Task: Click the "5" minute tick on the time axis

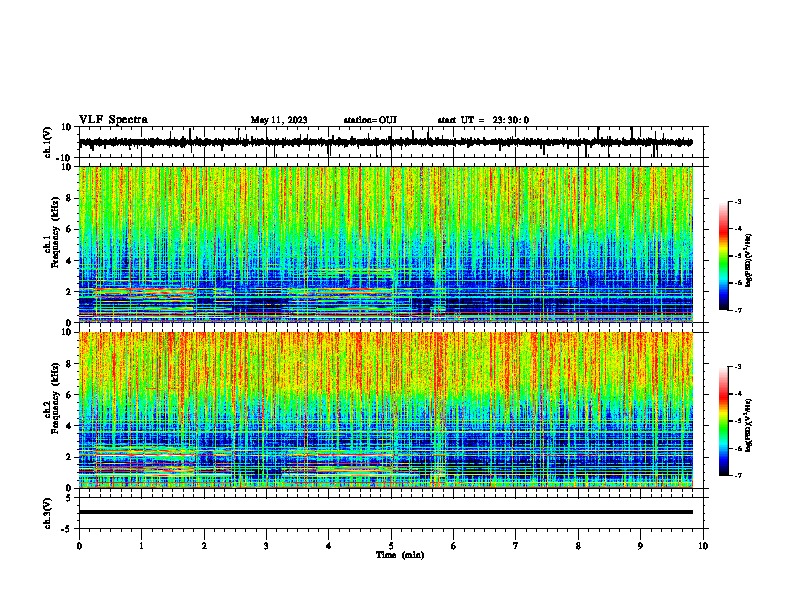Action: (x=391, y=546)
